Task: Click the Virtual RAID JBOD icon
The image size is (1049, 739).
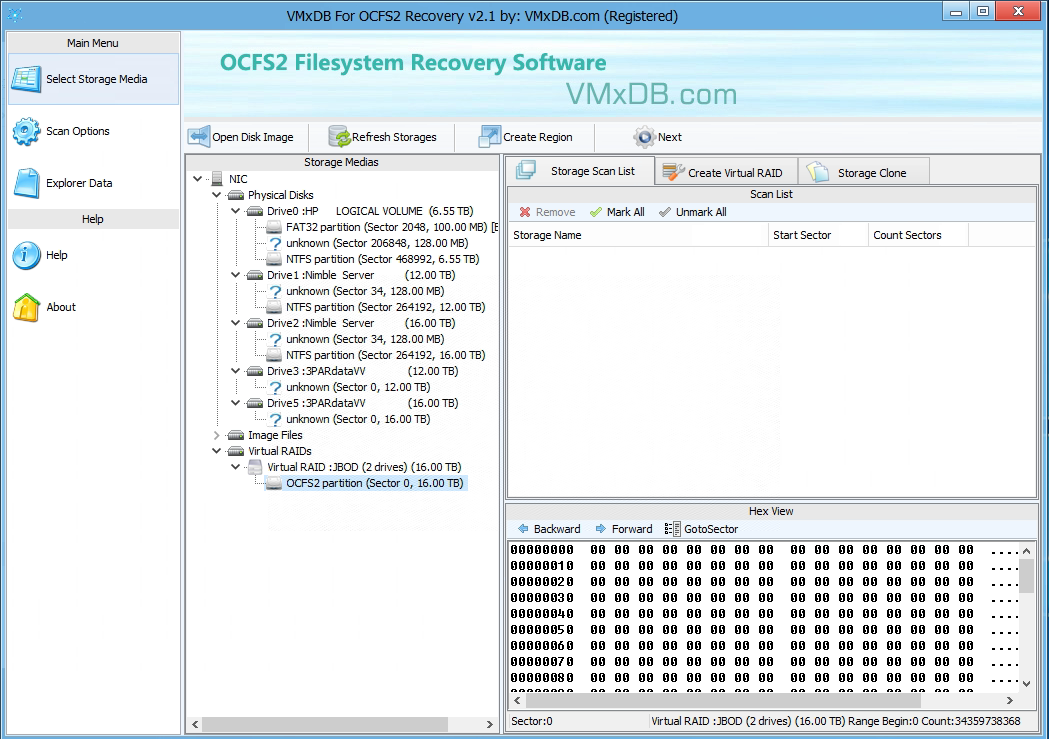Action: [255, 467]
